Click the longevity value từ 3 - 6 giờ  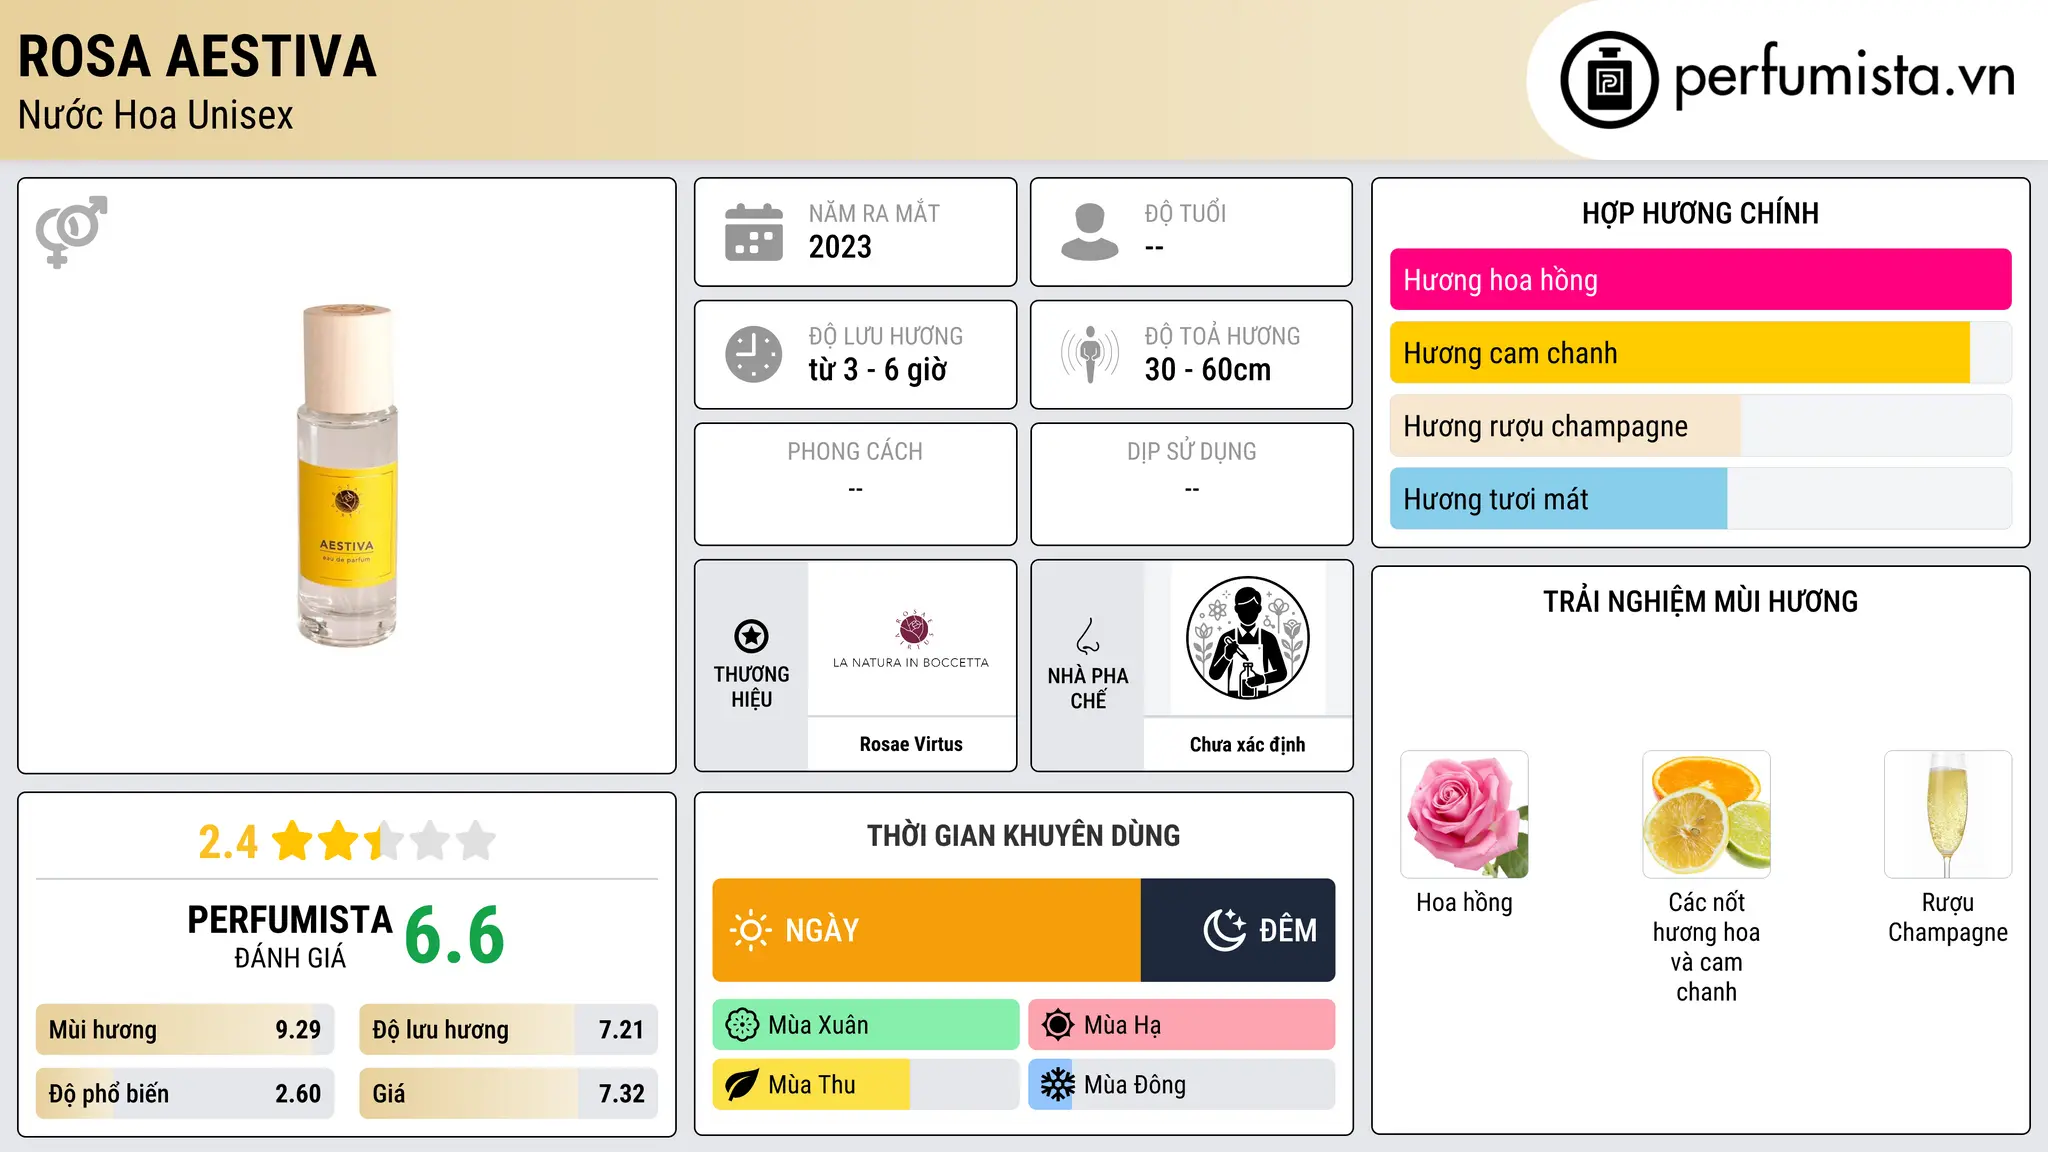tap(877, 370)
